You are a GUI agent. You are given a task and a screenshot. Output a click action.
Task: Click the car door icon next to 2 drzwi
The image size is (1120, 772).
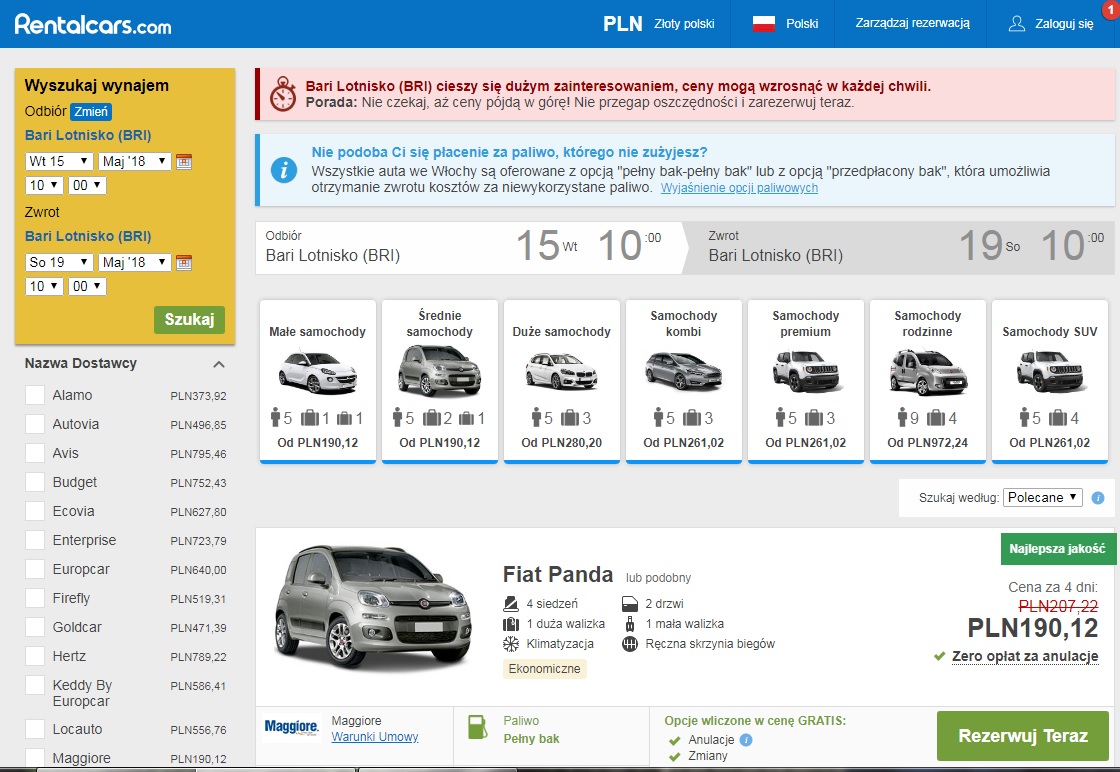click(x=629, y=603)
